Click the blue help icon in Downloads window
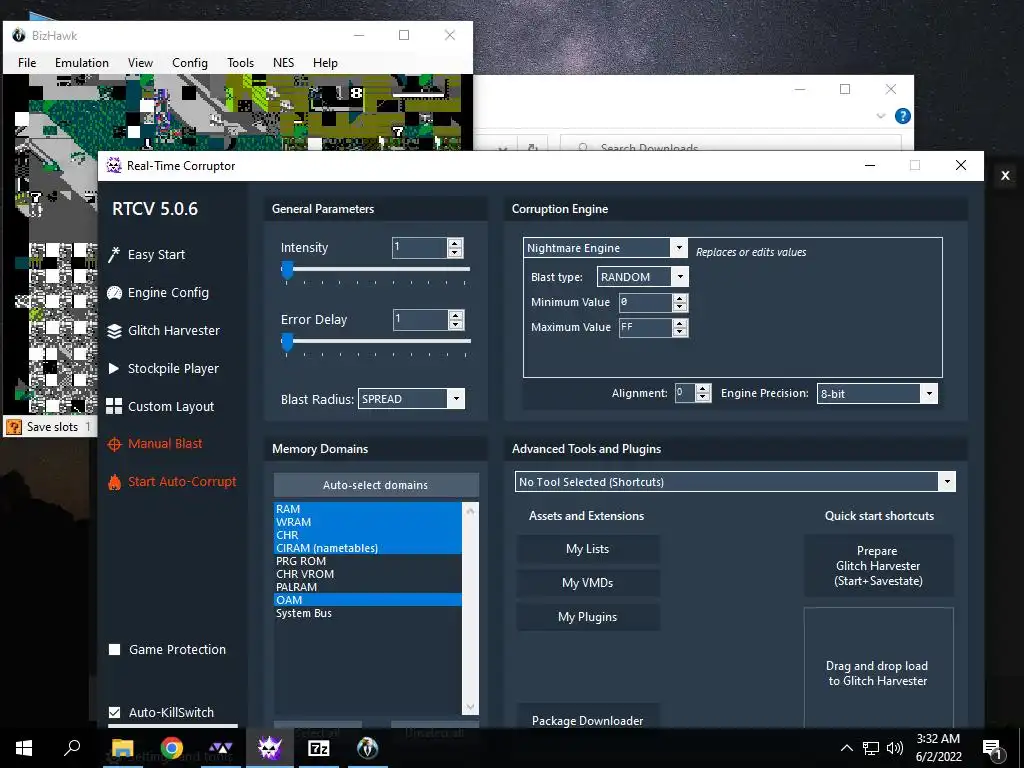 pyautogui.click(x=903, y=116)
